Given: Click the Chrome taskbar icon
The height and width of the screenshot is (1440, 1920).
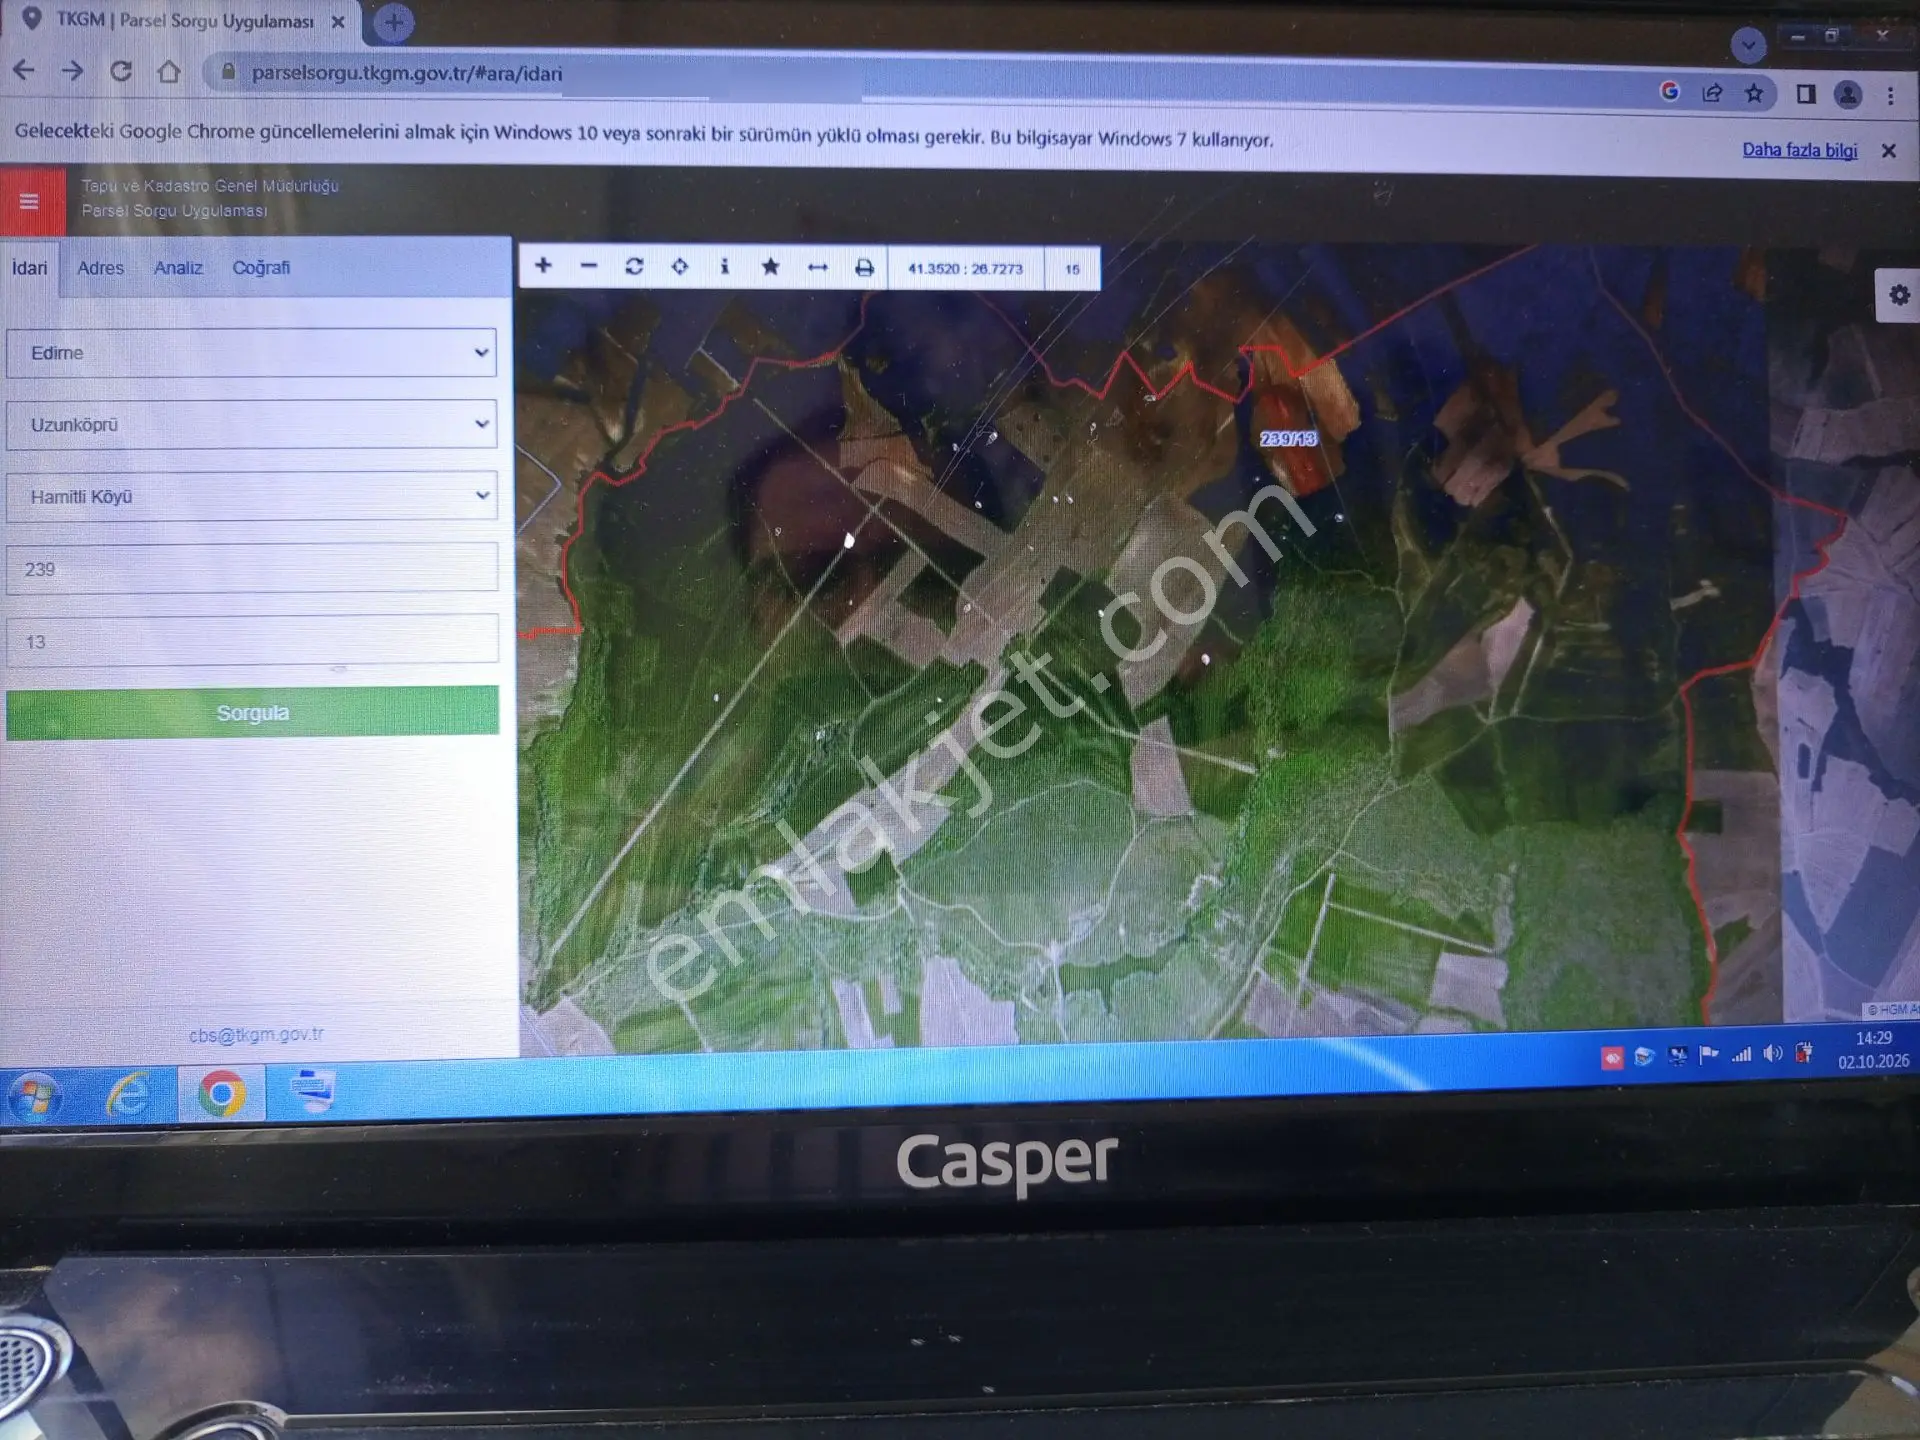Looking at the screenshot, I should tap(222, 1094).
